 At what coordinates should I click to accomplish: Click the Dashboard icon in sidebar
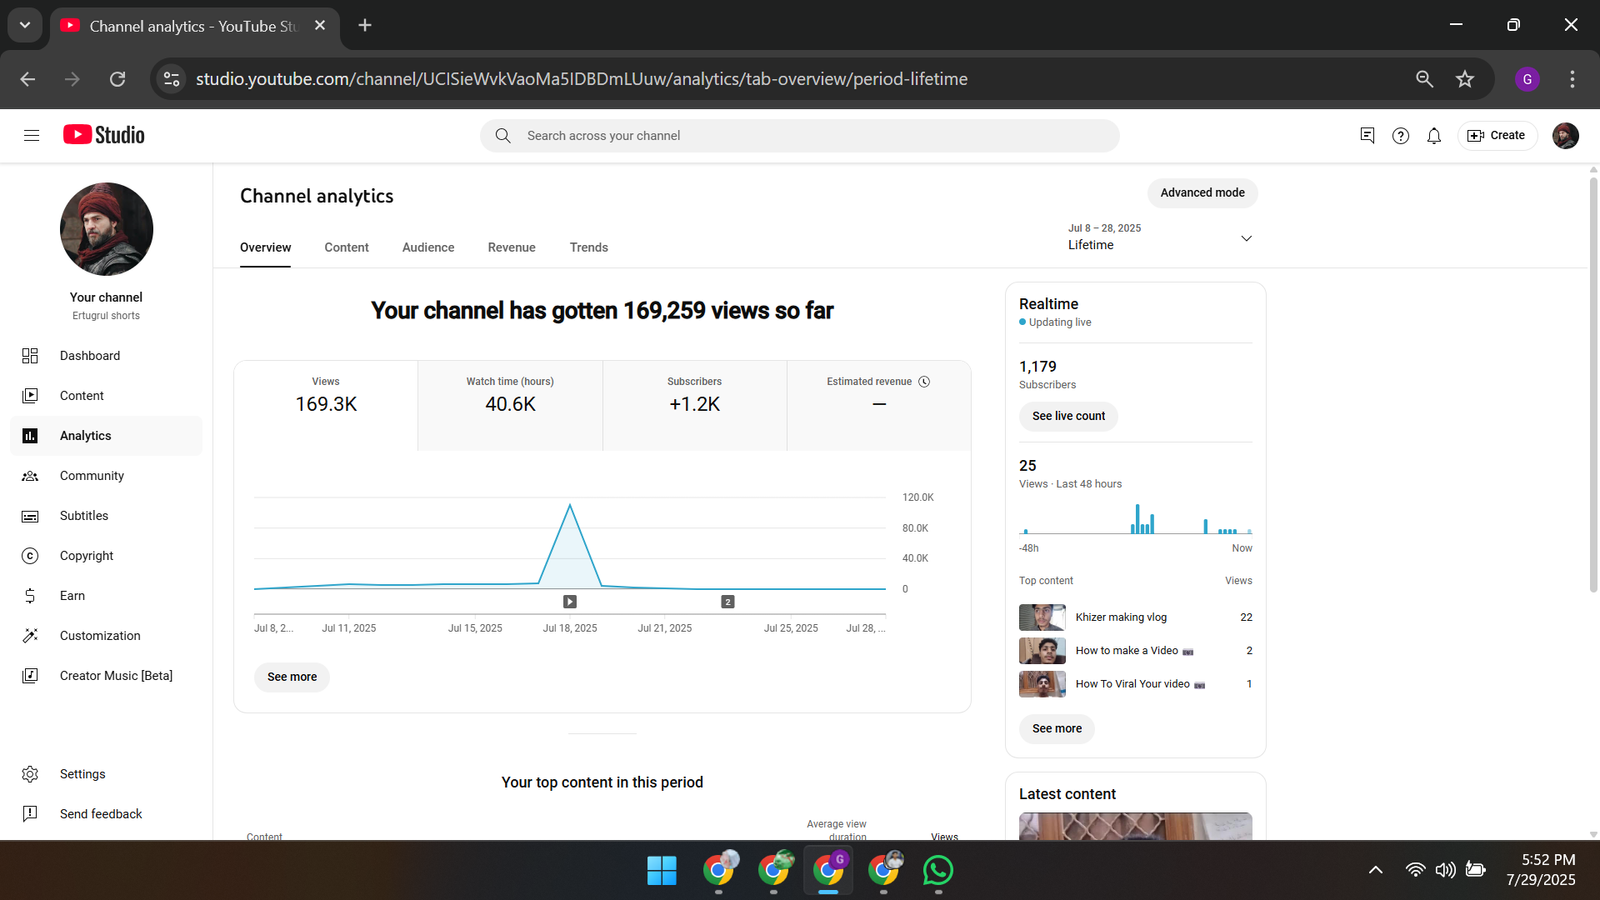coord(30,356)
